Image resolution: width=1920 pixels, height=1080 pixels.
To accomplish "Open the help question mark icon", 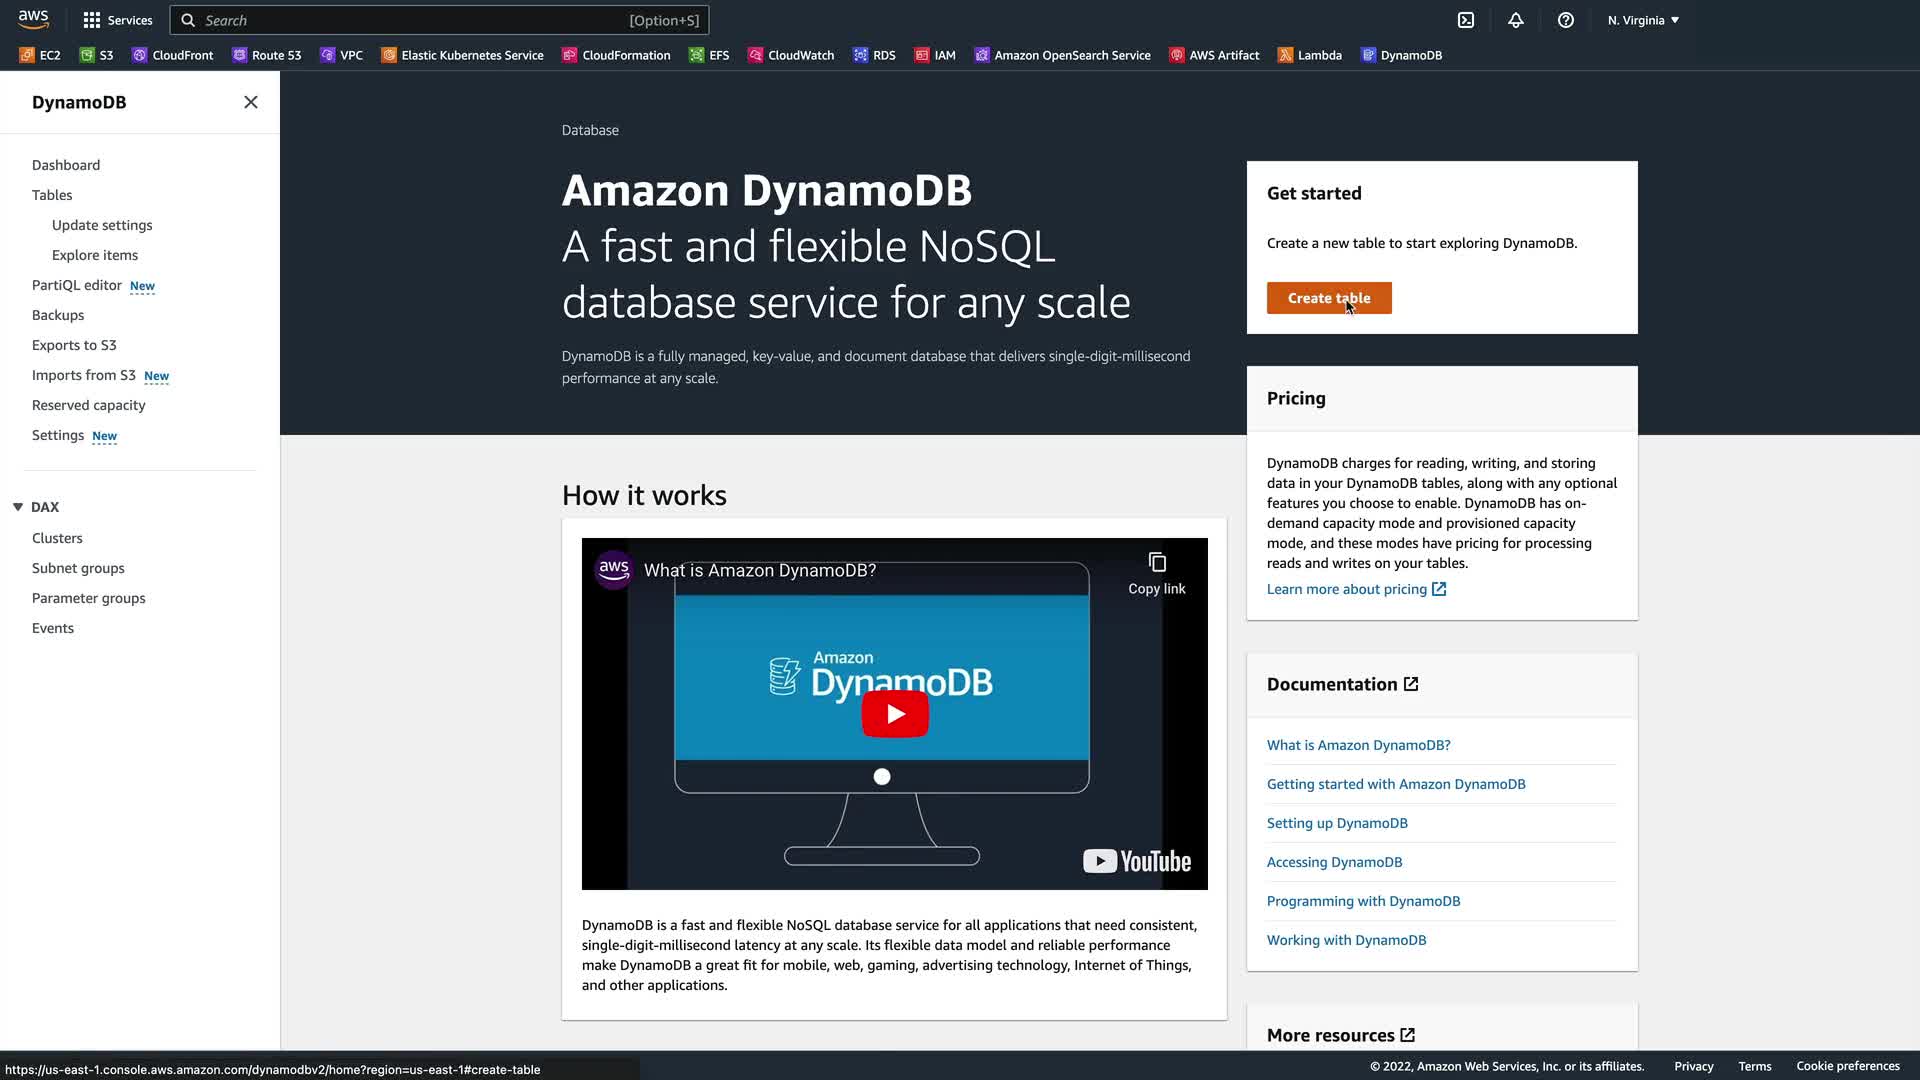I will pyautogui.click(x=1566, y=20).
